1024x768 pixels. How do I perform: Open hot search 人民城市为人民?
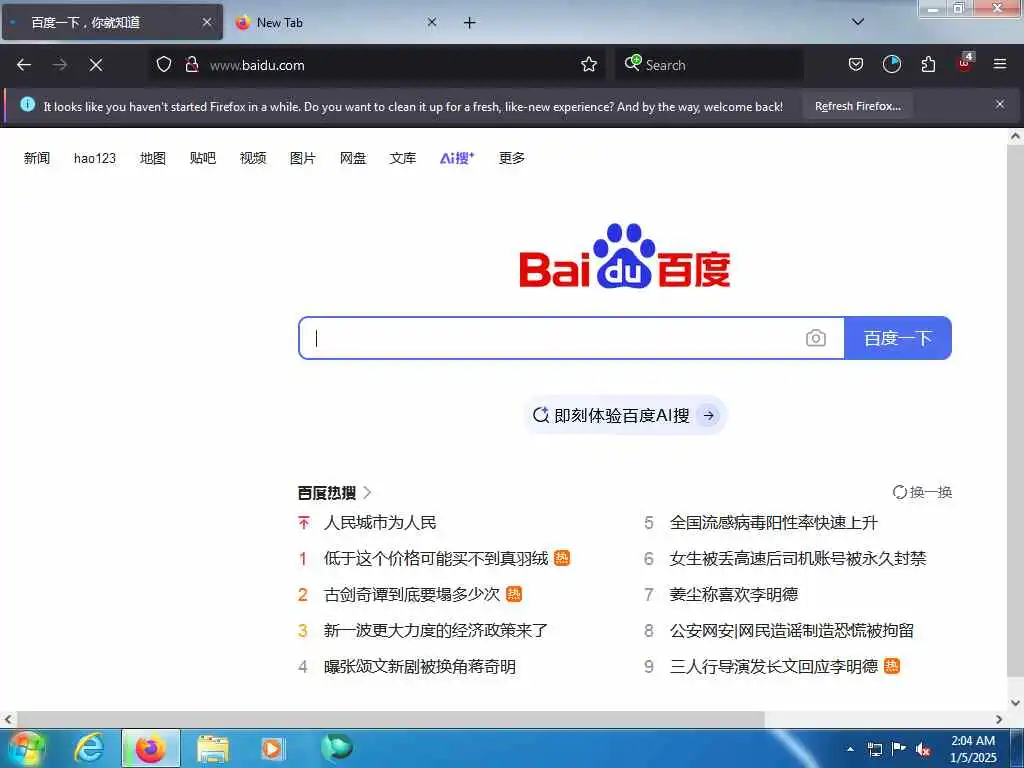pyautogui.click(x=380, y=522)
